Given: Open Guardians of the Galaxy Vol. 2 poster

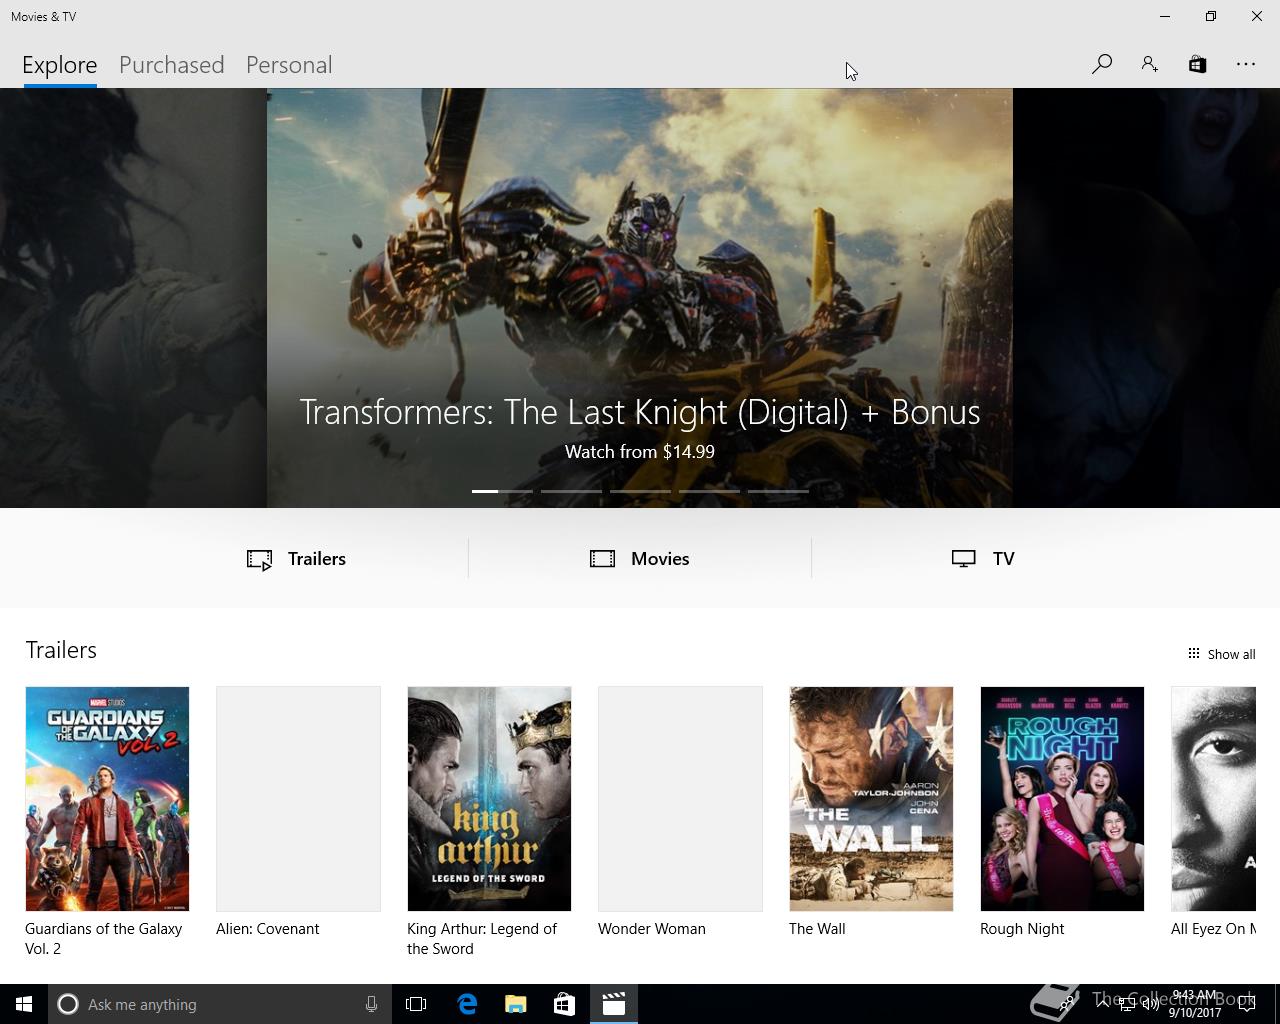Looking at the screenshot, I should coord(107,799).
